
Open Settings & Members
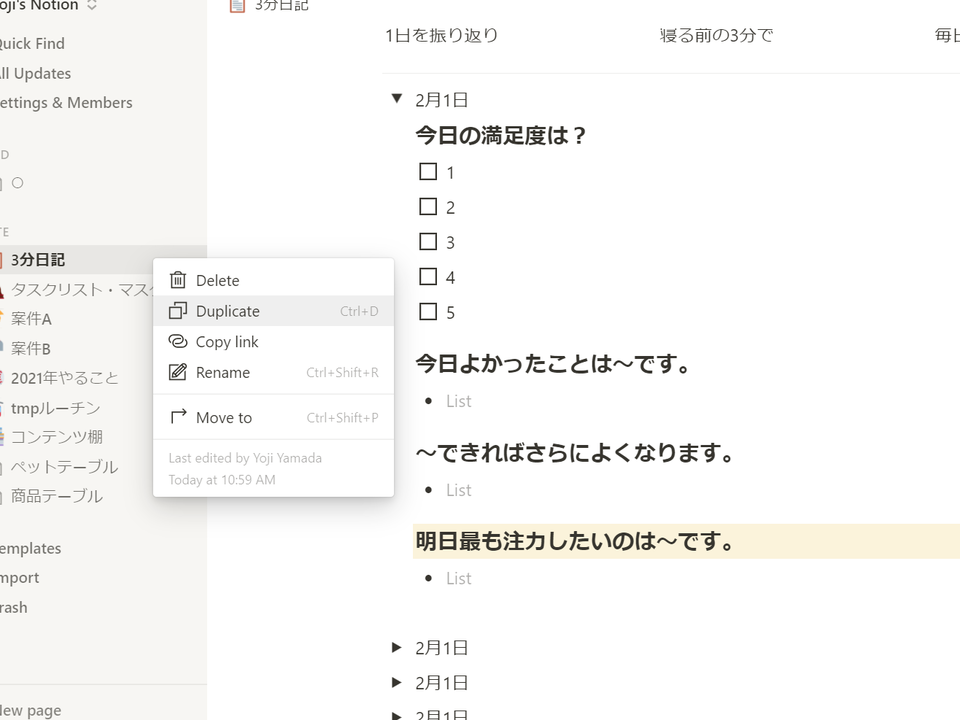66,102
